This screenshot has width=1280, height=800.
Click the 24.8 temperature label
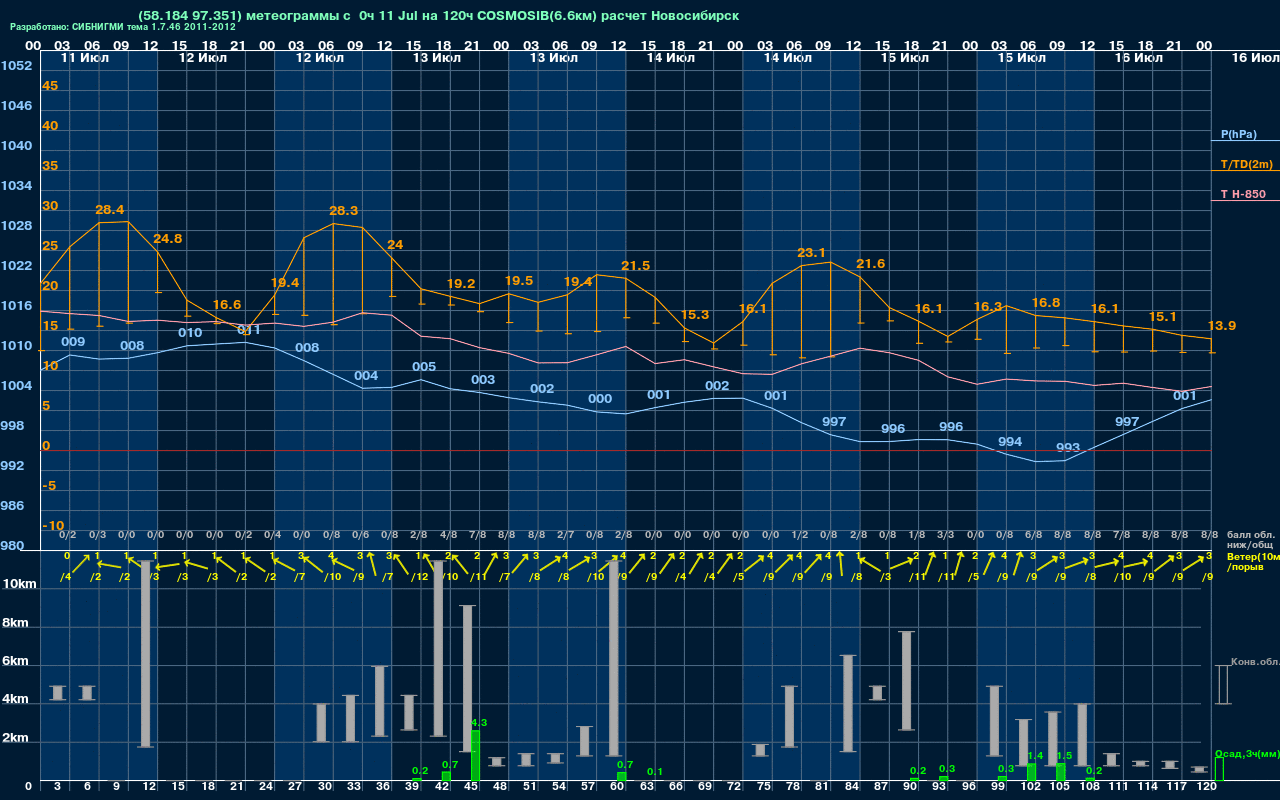point(168,239)
